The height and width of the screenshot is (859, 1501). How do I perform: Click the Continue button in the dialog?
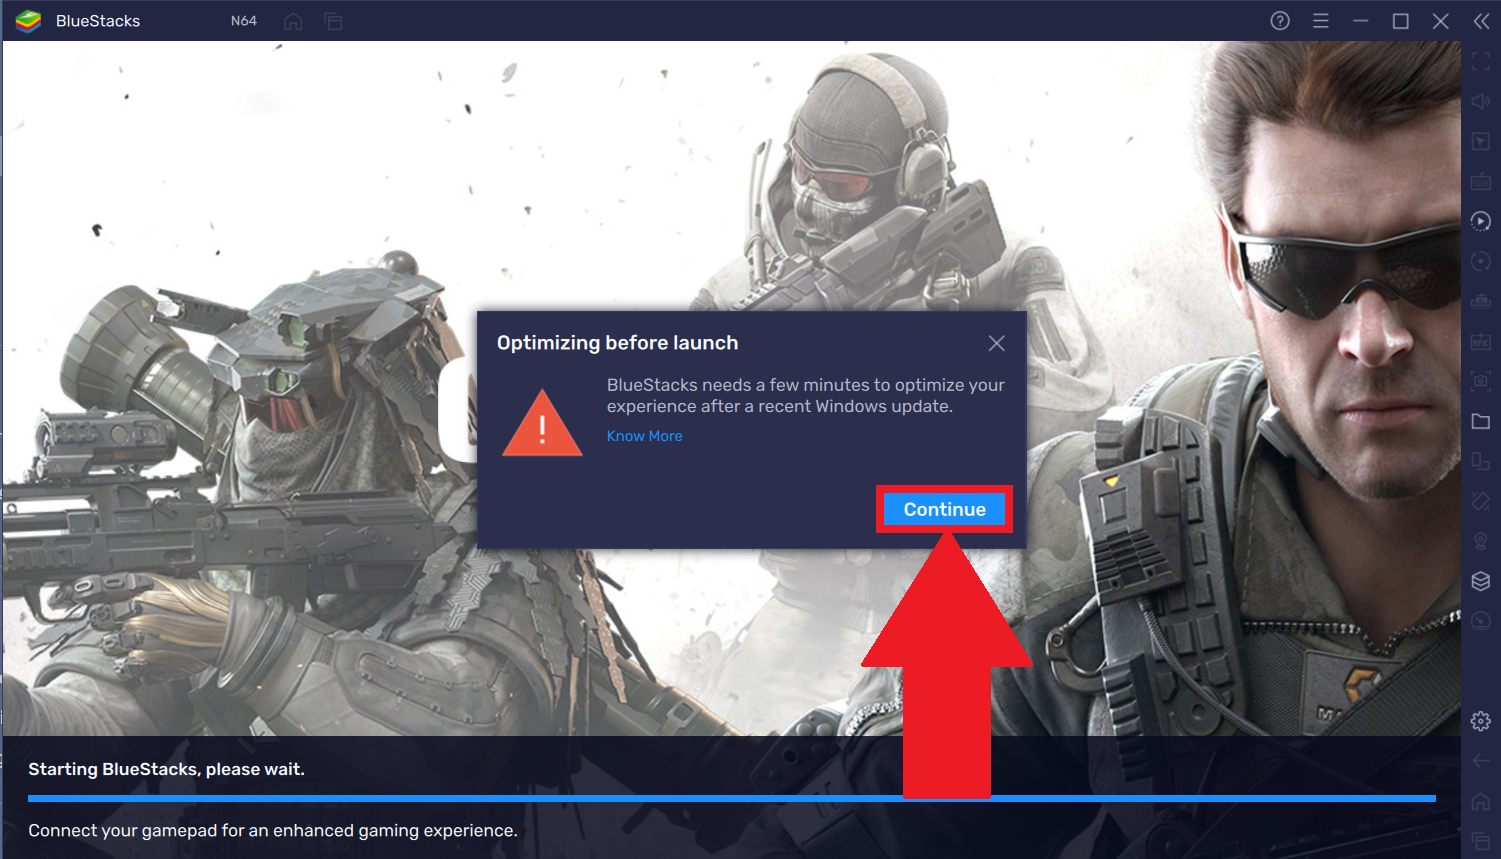coord(944,509)
